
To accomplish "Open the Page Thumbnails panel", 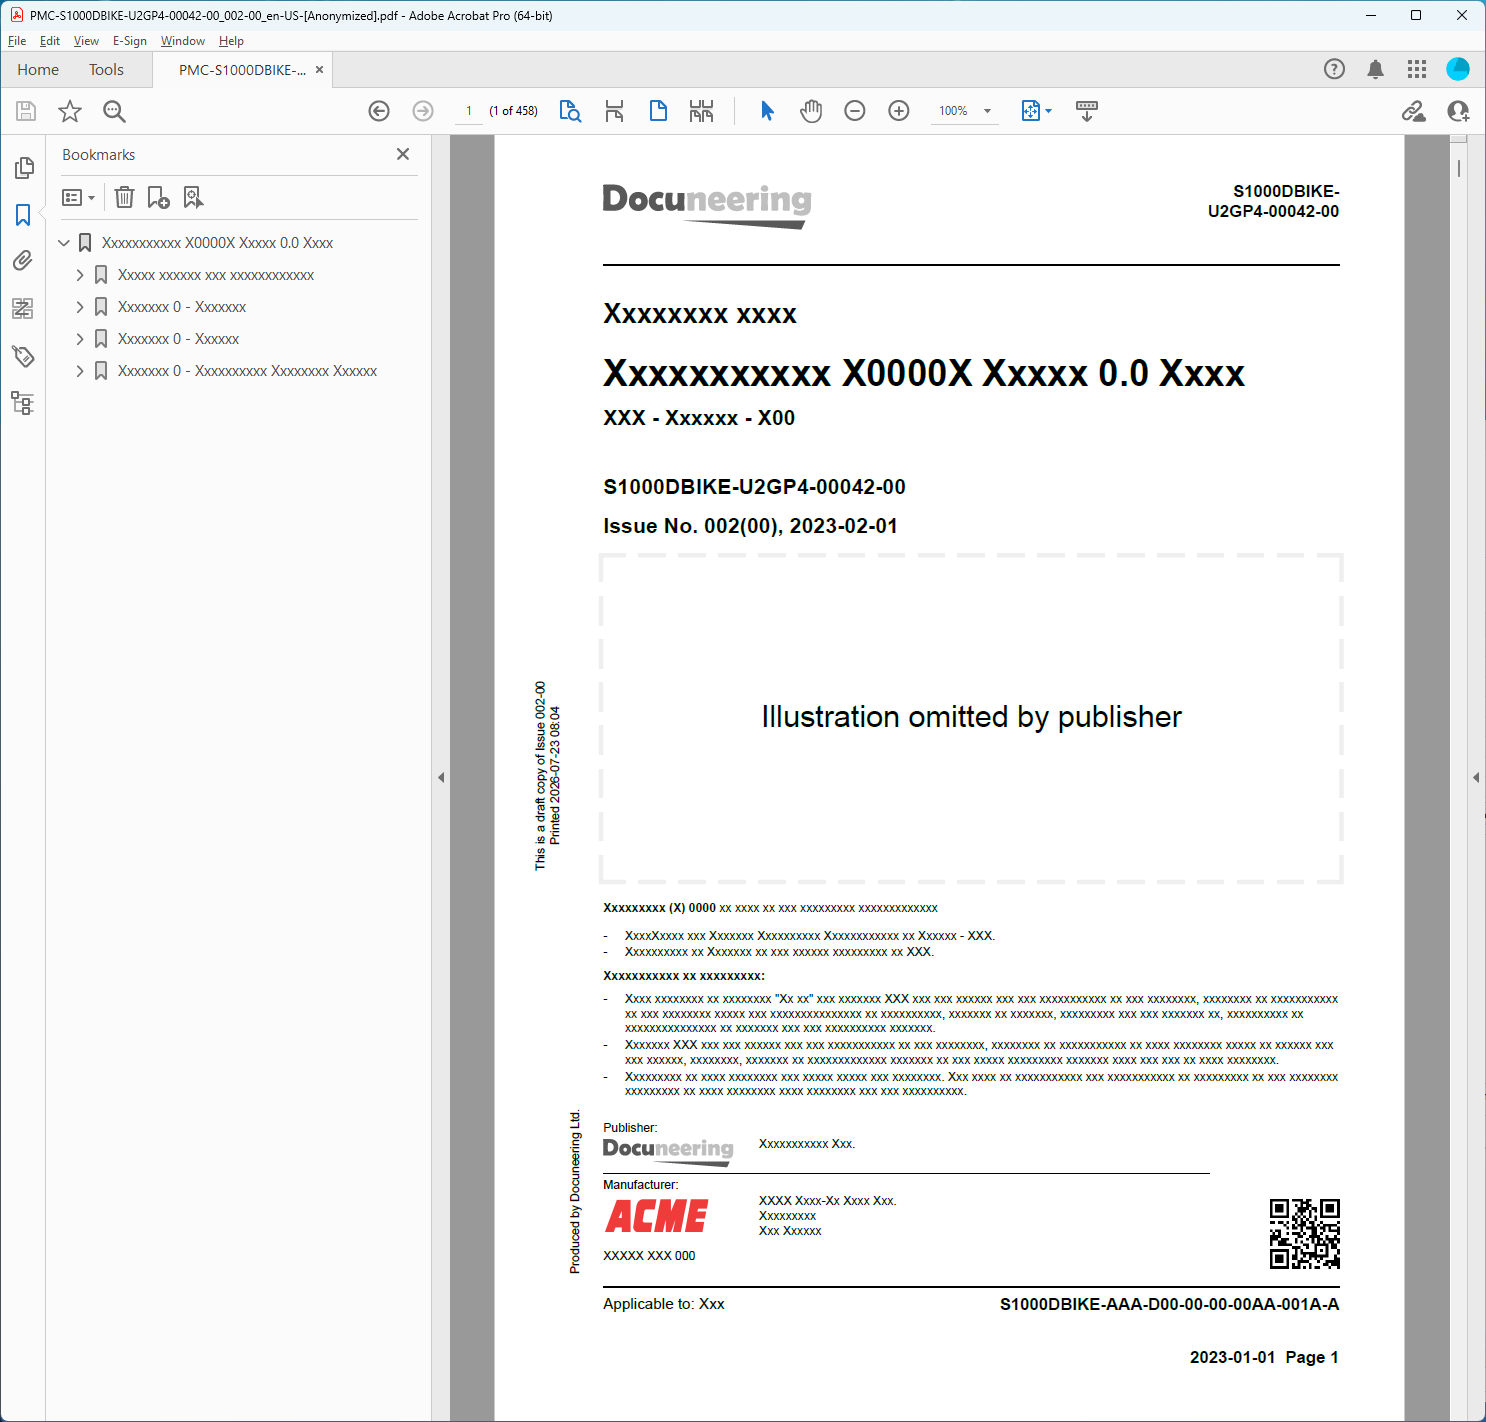I will 24,168.
